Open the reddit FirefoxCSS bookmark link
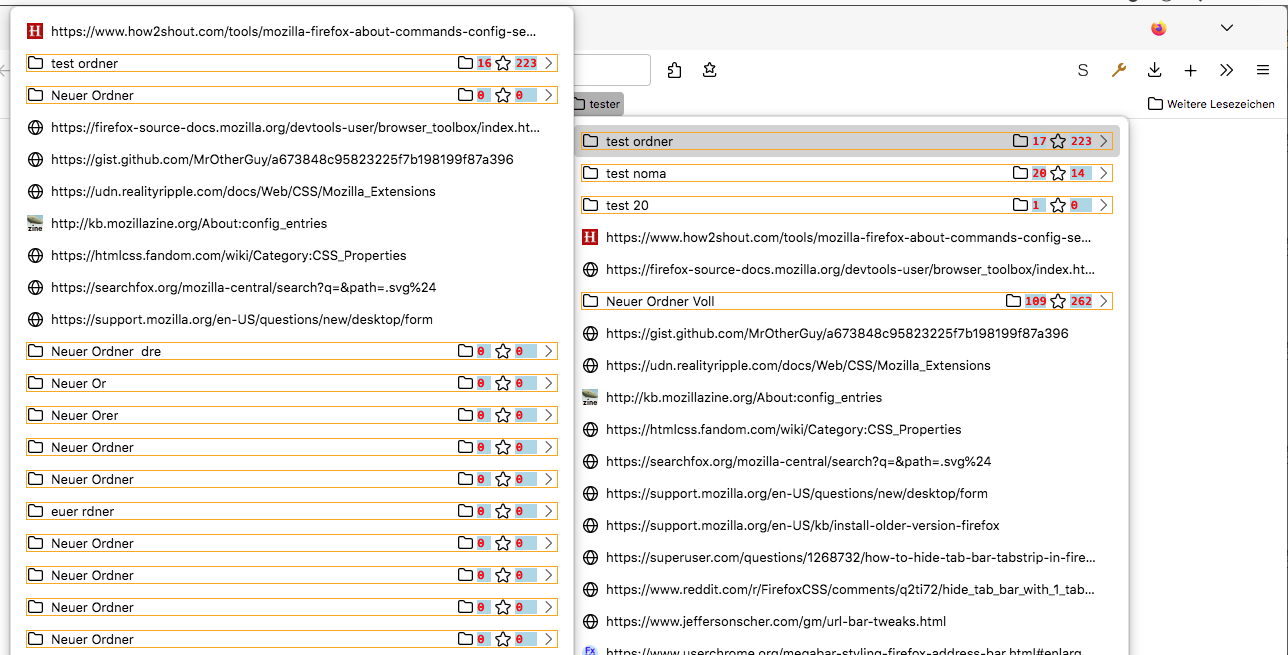This screenshot has width=1288, height=655. tap(850, 589)
